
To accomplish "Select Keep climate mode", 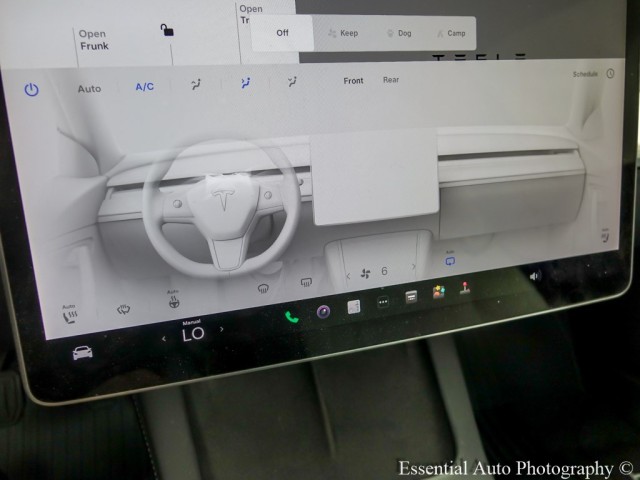I will (x=343, y=33).
